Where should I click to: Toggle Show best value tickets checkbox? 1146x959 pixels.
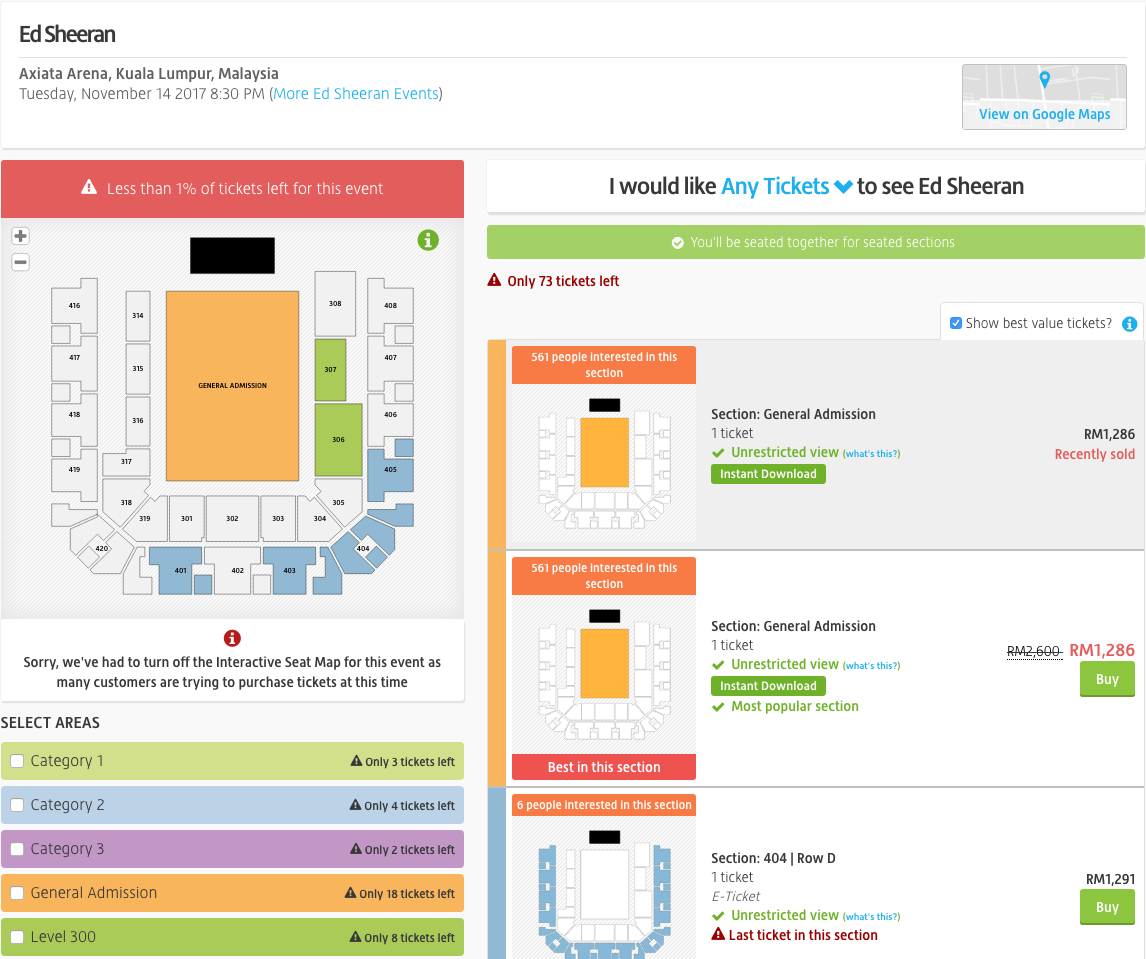click(956, 323)
